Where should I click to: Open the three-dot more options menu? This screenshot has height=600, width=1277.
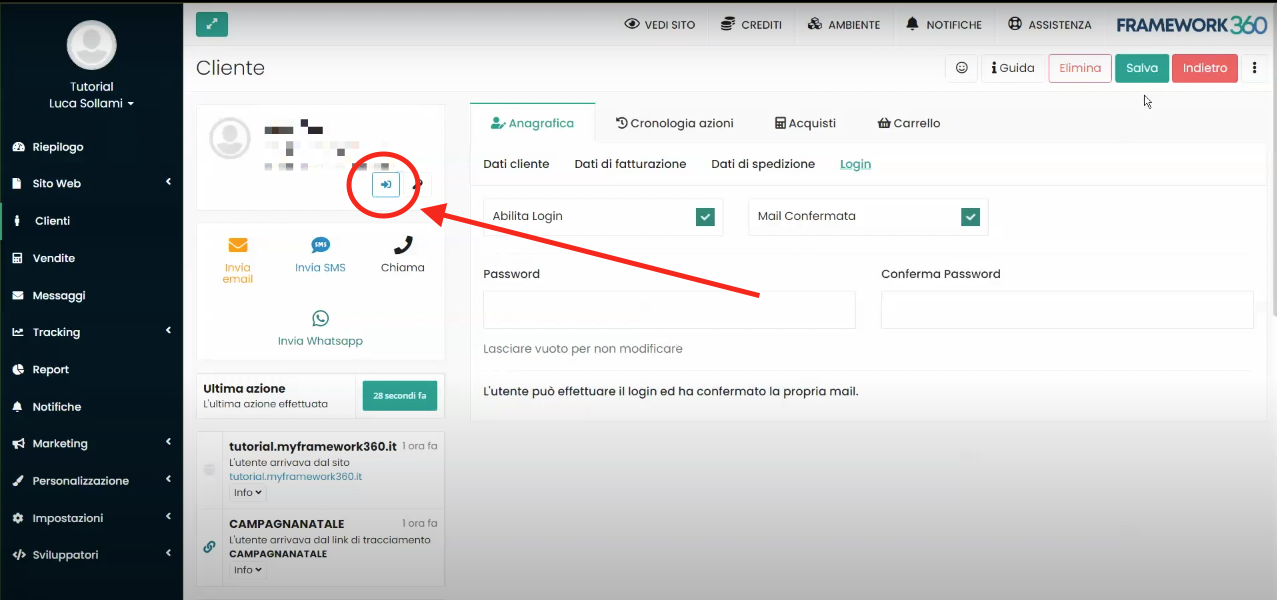coord(1255,68)
